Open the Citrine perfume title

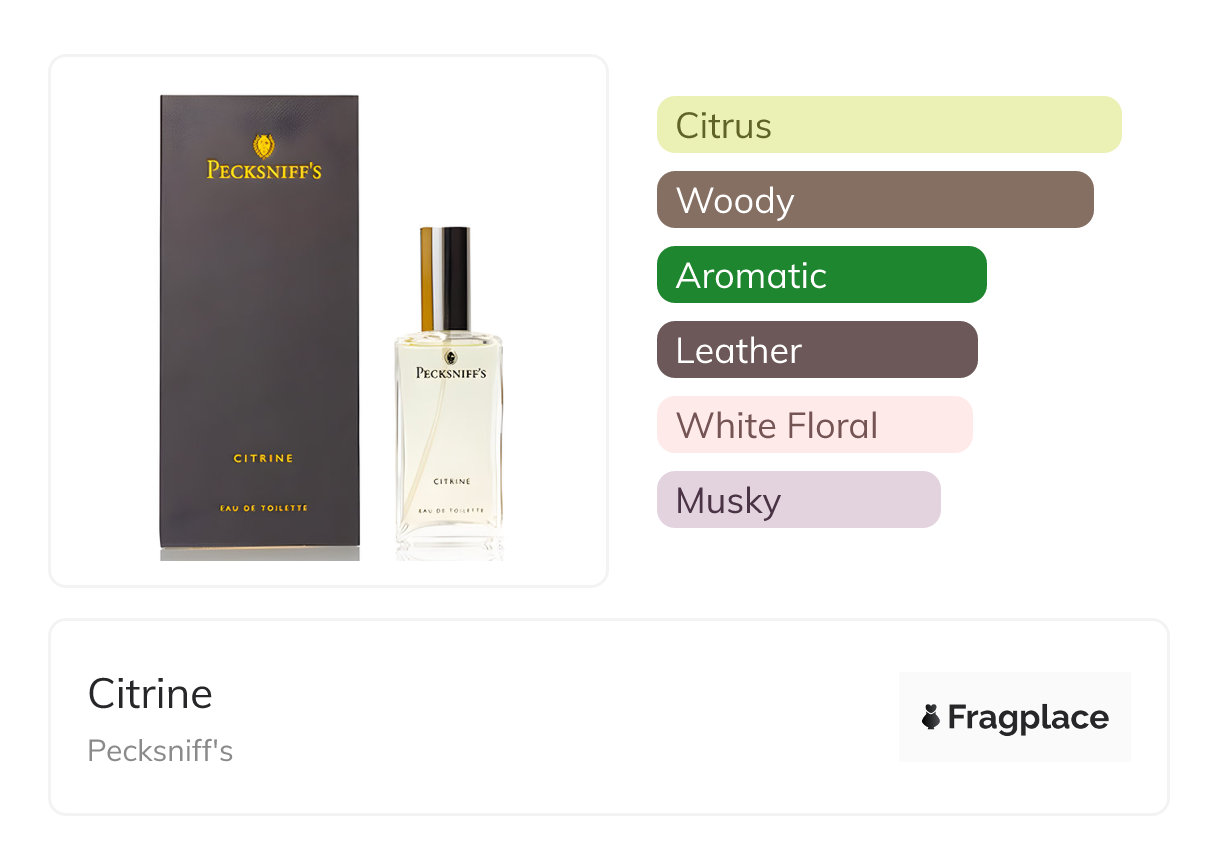click(x=150, y=694)
